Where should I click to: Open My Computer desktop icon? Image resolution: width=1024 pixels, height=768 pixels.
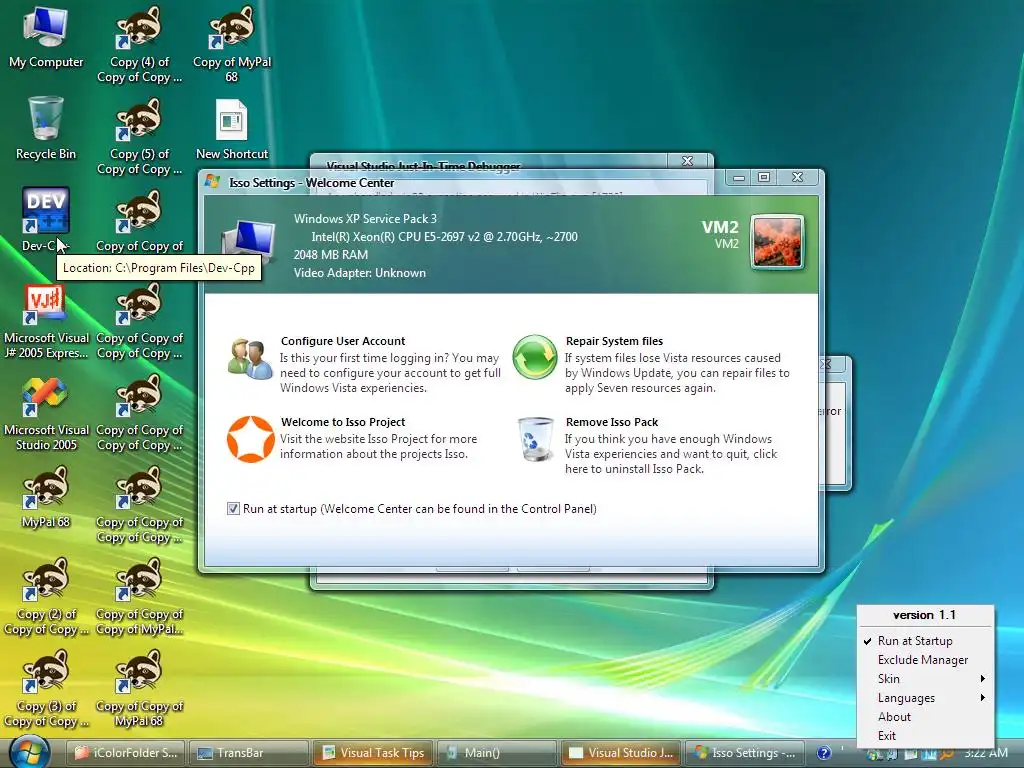point(46,38)
